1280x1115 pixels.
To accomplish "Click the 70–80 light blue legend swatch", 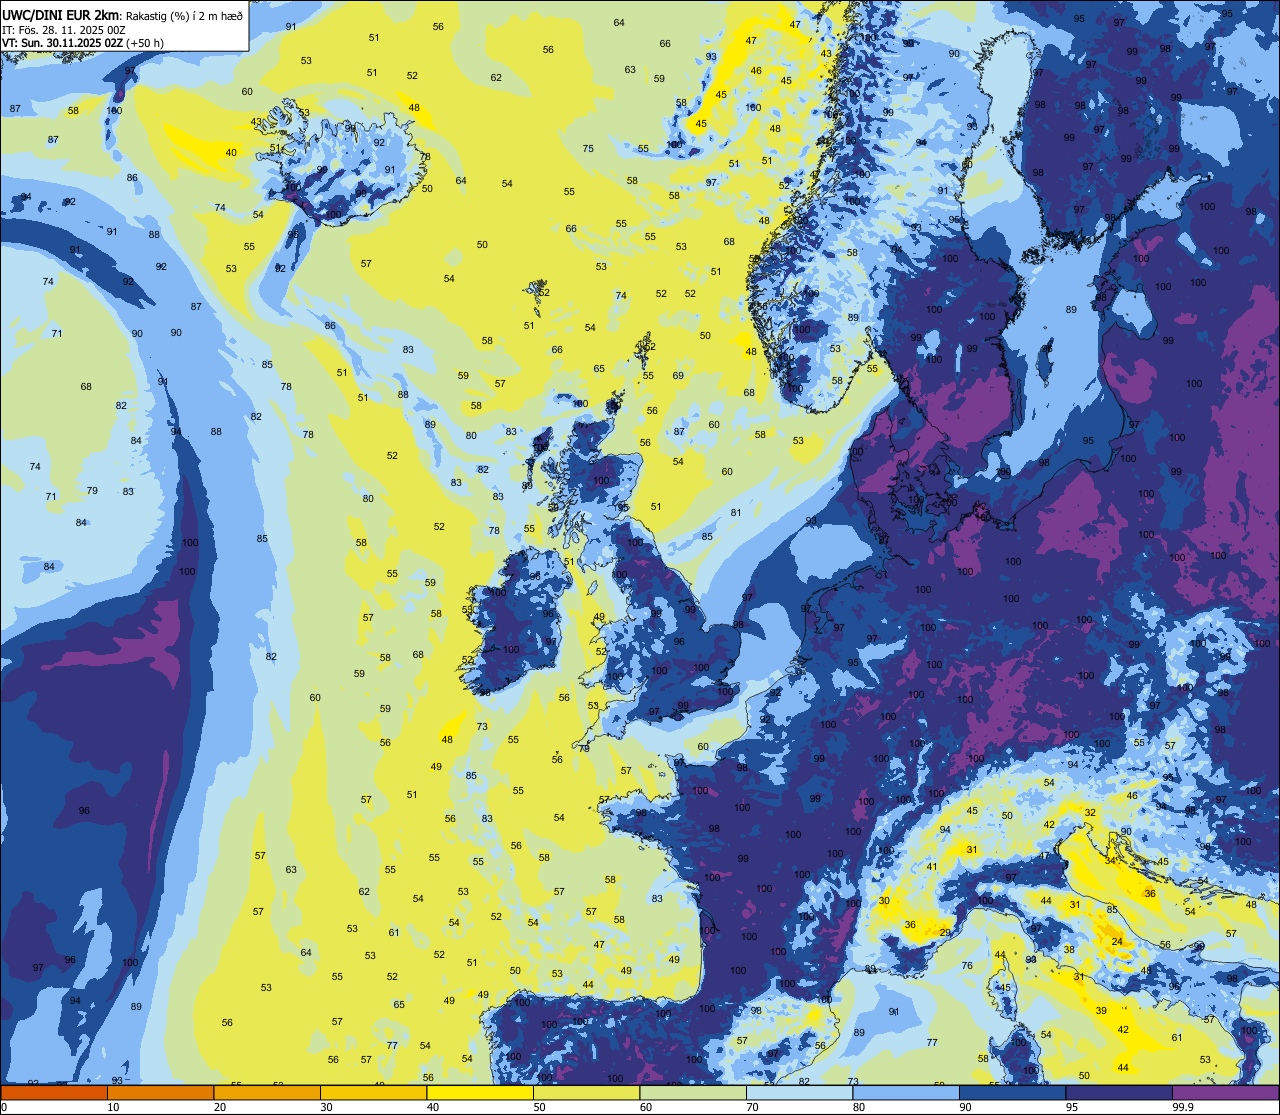I will coord(799,1092).
